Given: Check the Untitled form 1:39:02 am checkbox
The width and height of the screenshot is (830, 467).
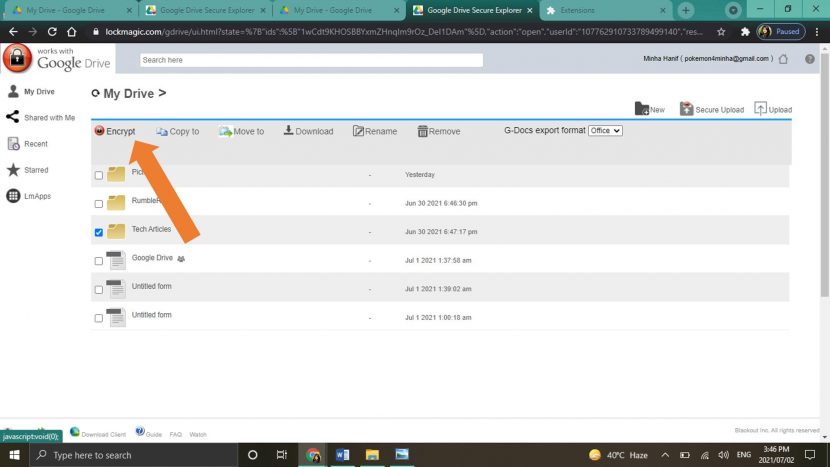Looking at the screenshot, I should pyautogui.click(x=98, y=290).
